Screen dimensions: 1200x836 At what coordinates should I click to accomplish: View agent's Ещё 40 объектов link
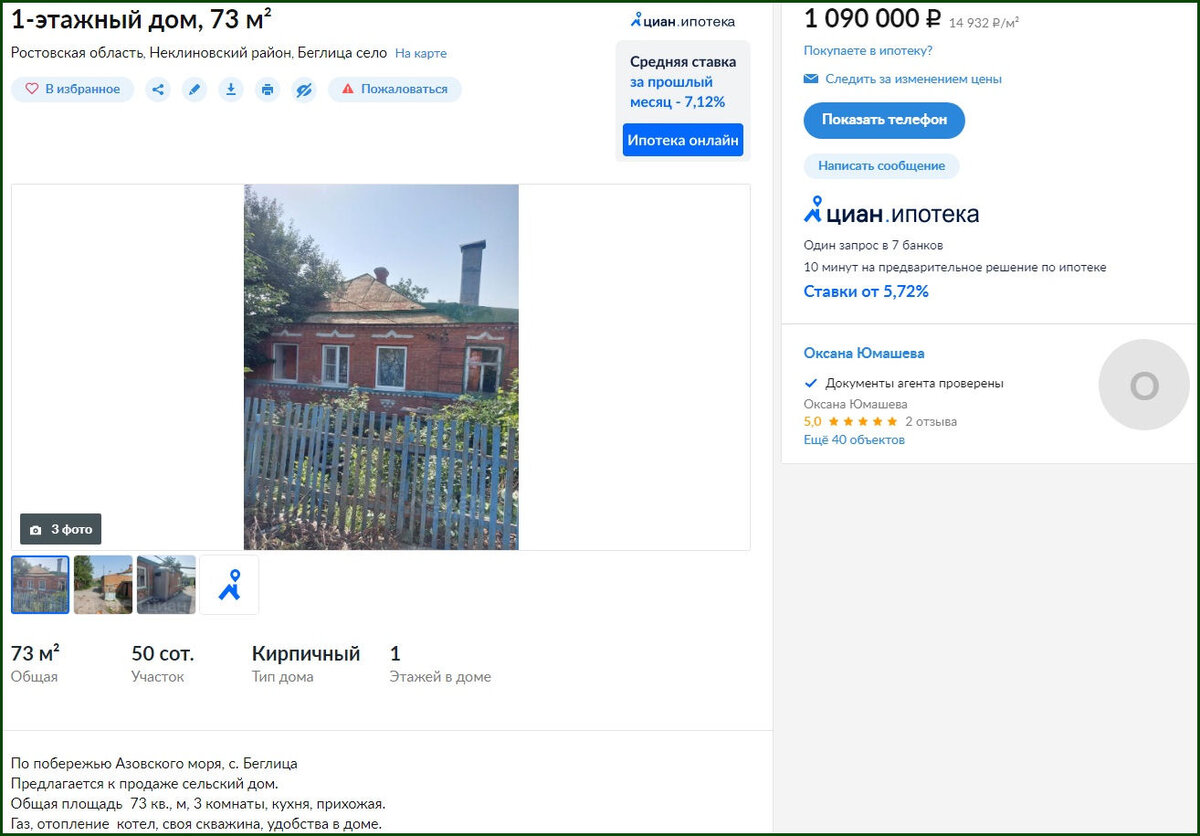pyautogui.click(x=854, y=440)
